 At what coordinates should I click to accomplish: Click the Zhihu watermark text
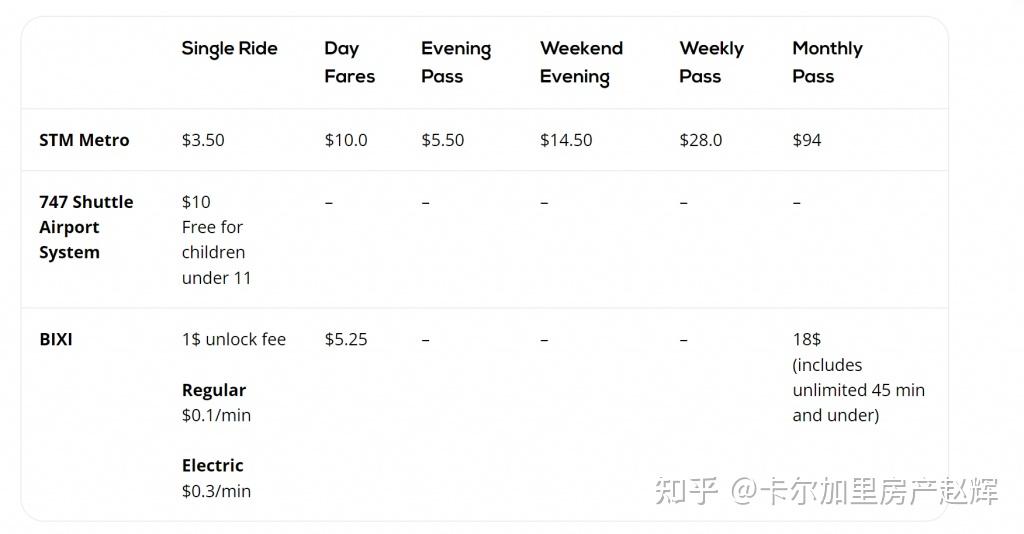point(826,491)
